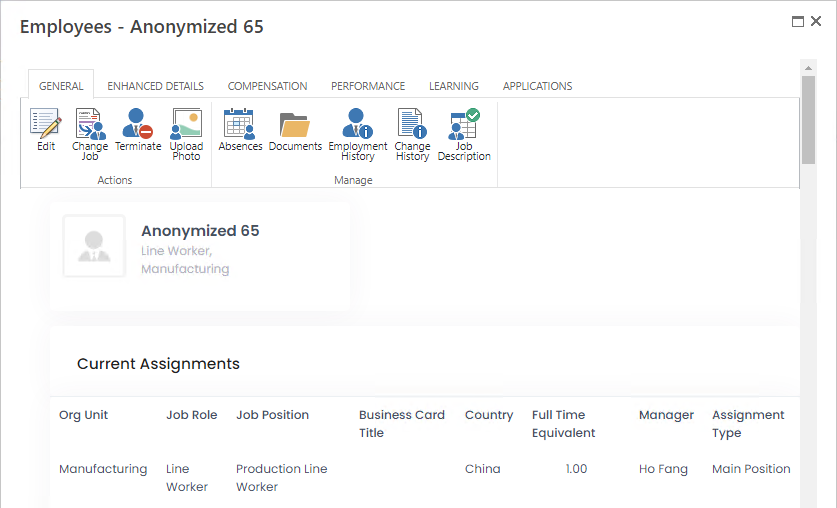Viewport: 837px width, 508px height.
Task: Switch to the General tab
Action: coord(61,86)
